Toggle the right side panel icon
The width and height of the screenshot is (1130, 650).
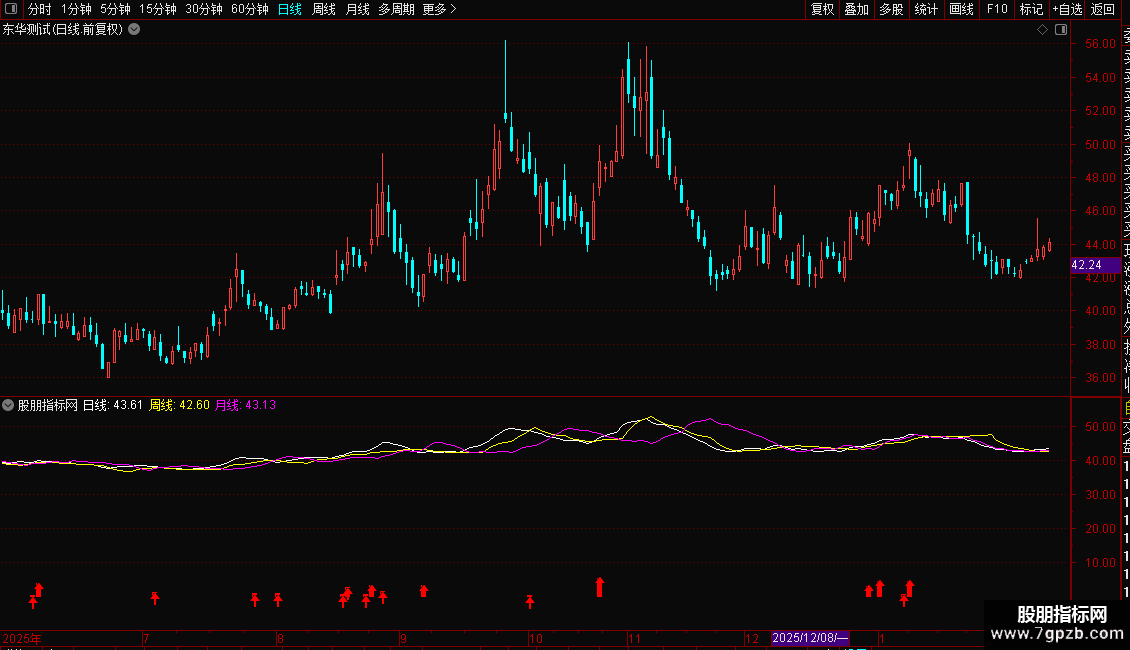pyautogui.click(x=1061, y=30)
